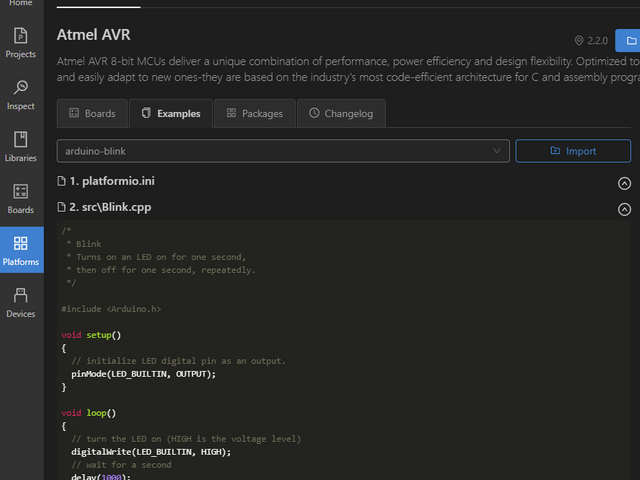Open the arduino-blink example dropdown
Screen dimensions: 640x480
point(283,151)
